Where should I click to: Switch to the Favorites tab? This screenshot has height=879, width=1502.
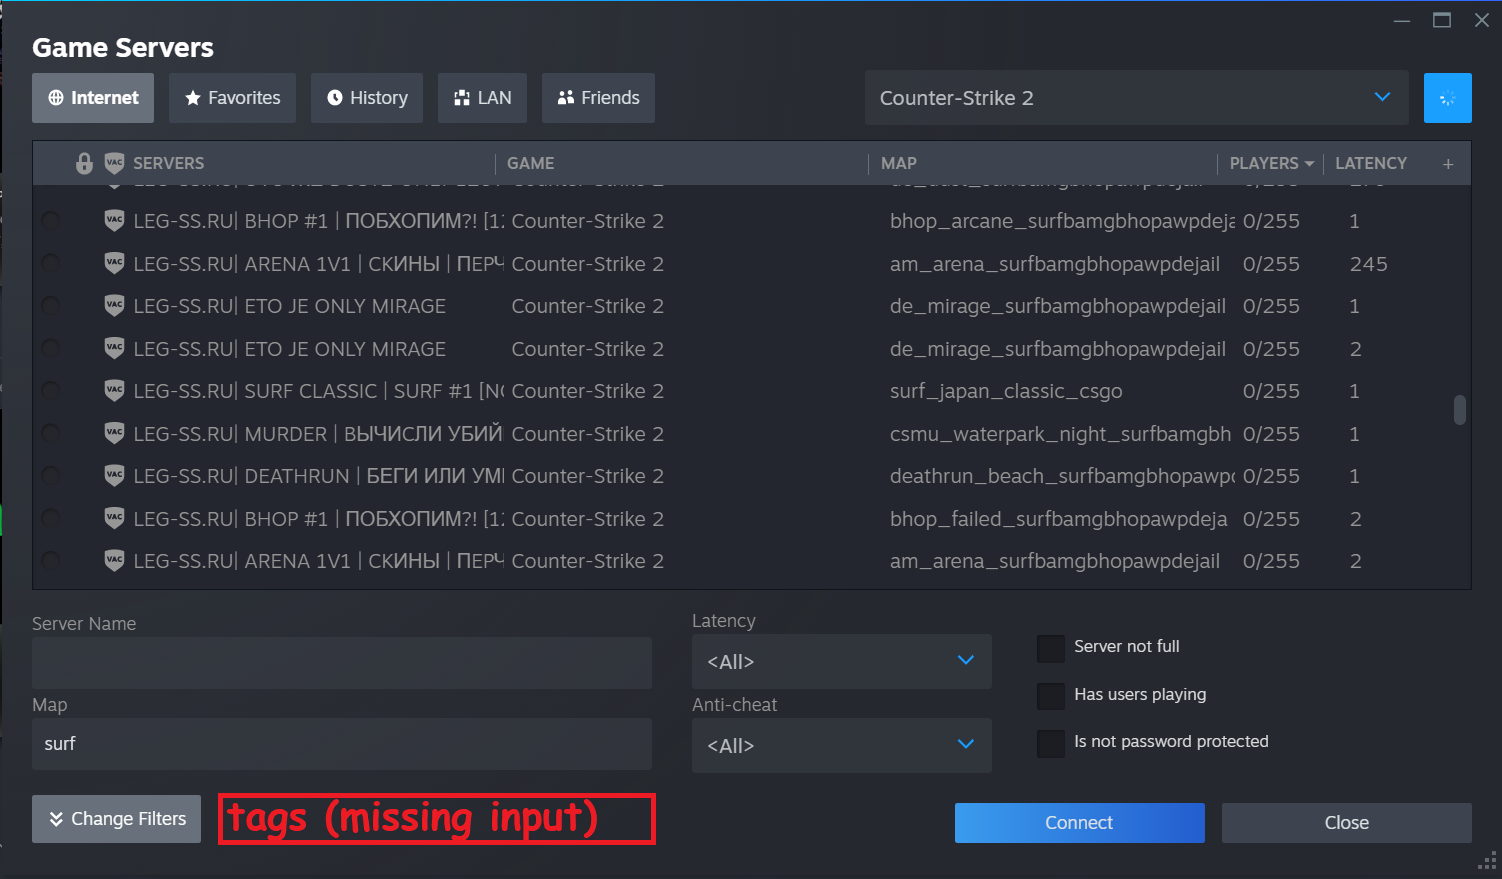click(232, 97)
